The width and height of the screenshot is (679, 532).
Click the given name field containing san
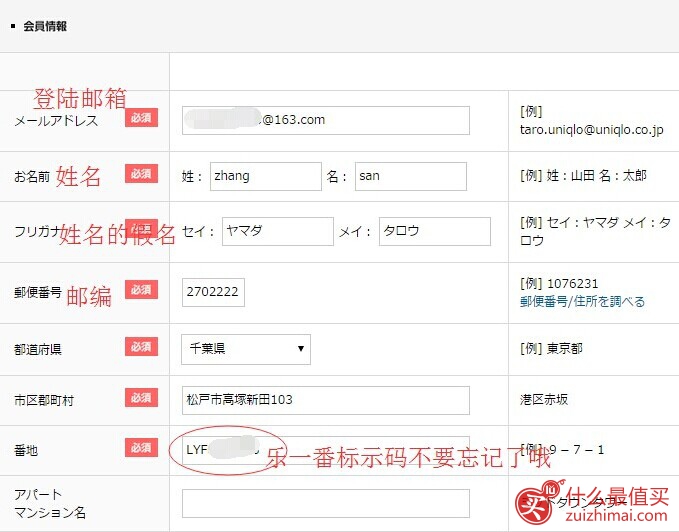tap(411, 176)
